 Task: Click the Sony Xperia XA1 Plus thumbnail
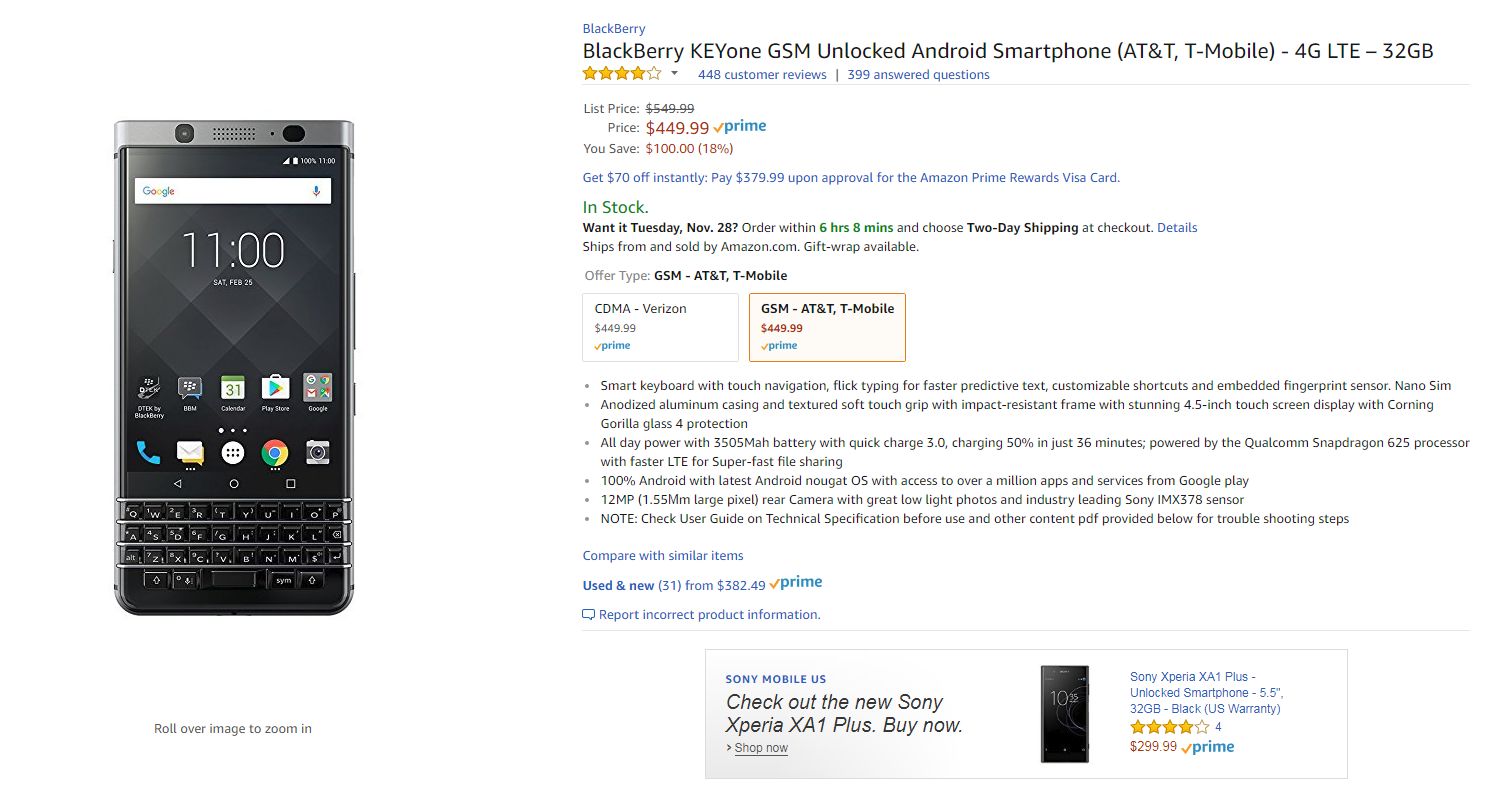coord(1064,713)
